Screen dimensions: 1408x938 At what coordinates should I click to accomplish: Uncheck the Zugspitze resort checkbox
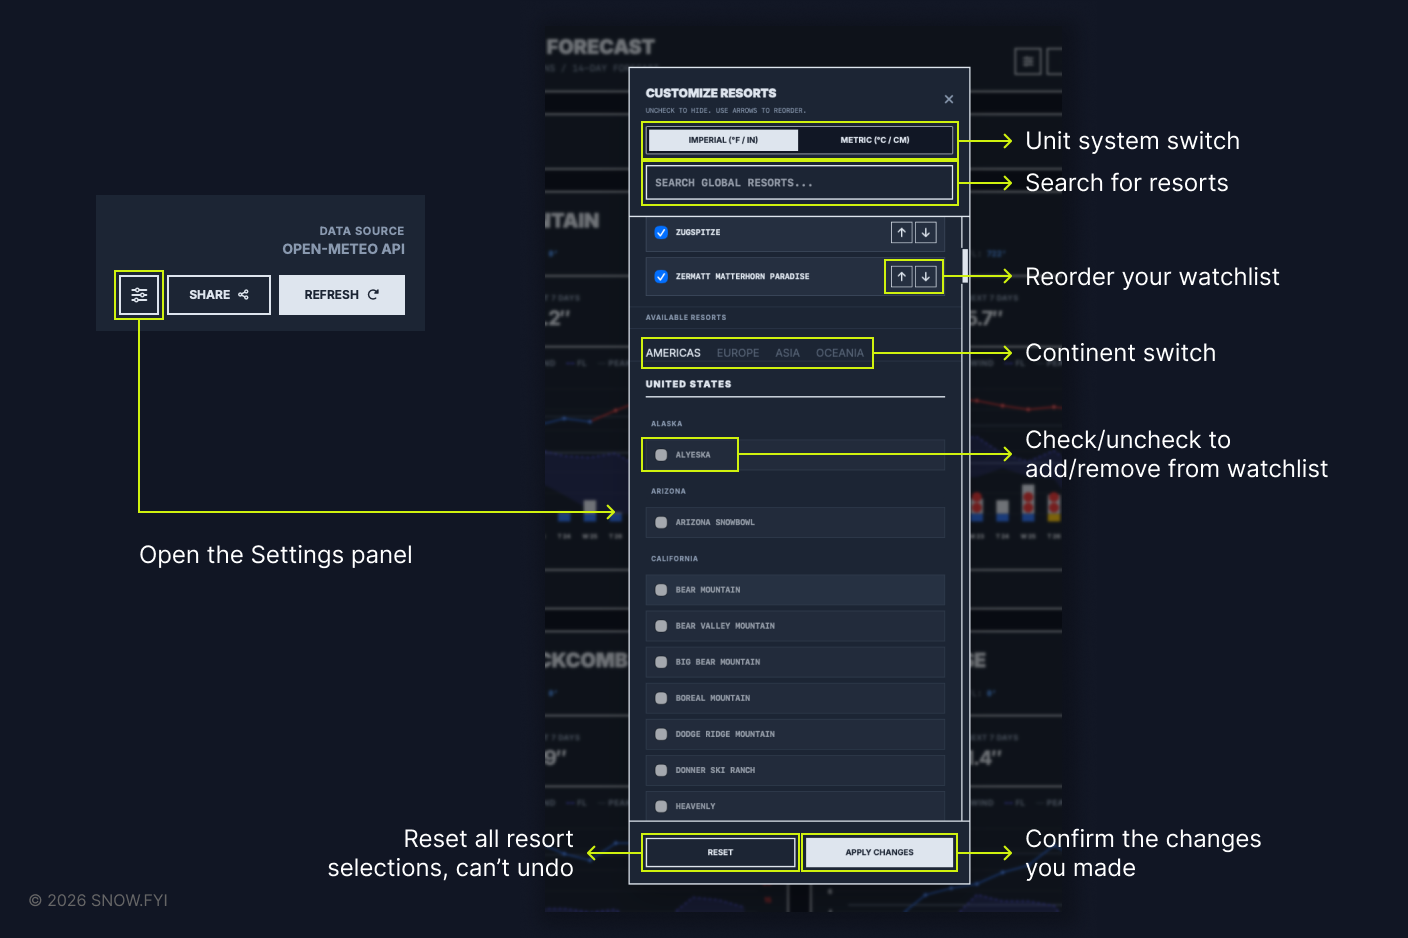pyautogui.click(x=661, y=232)
